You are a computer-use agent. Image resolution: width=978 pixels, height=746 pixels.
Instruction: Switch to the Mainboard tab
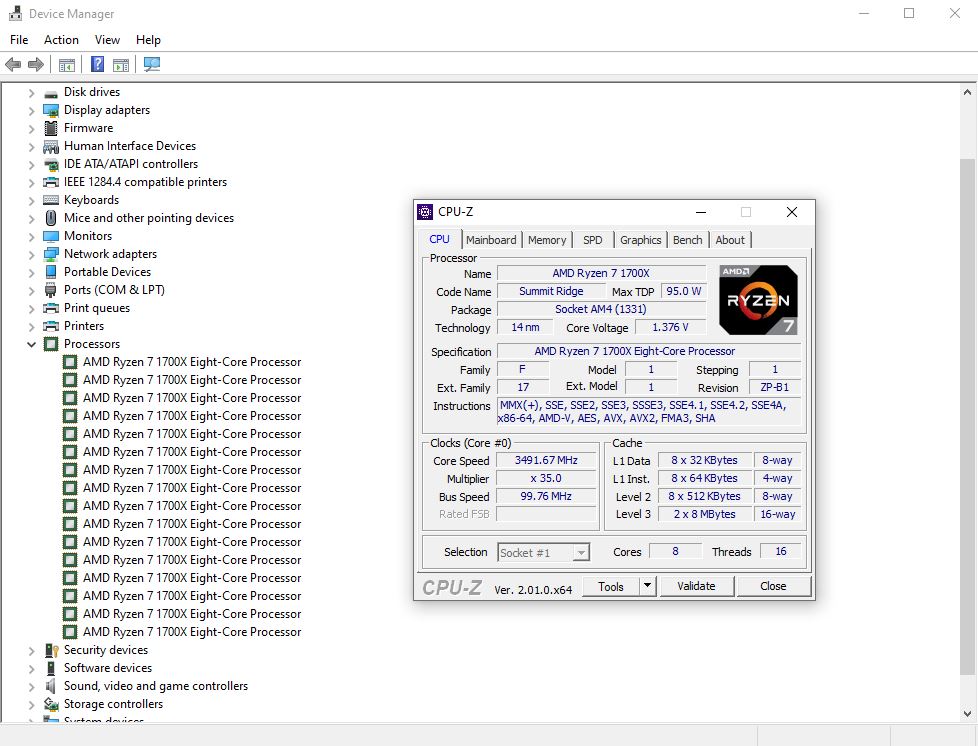pos(491,240)
